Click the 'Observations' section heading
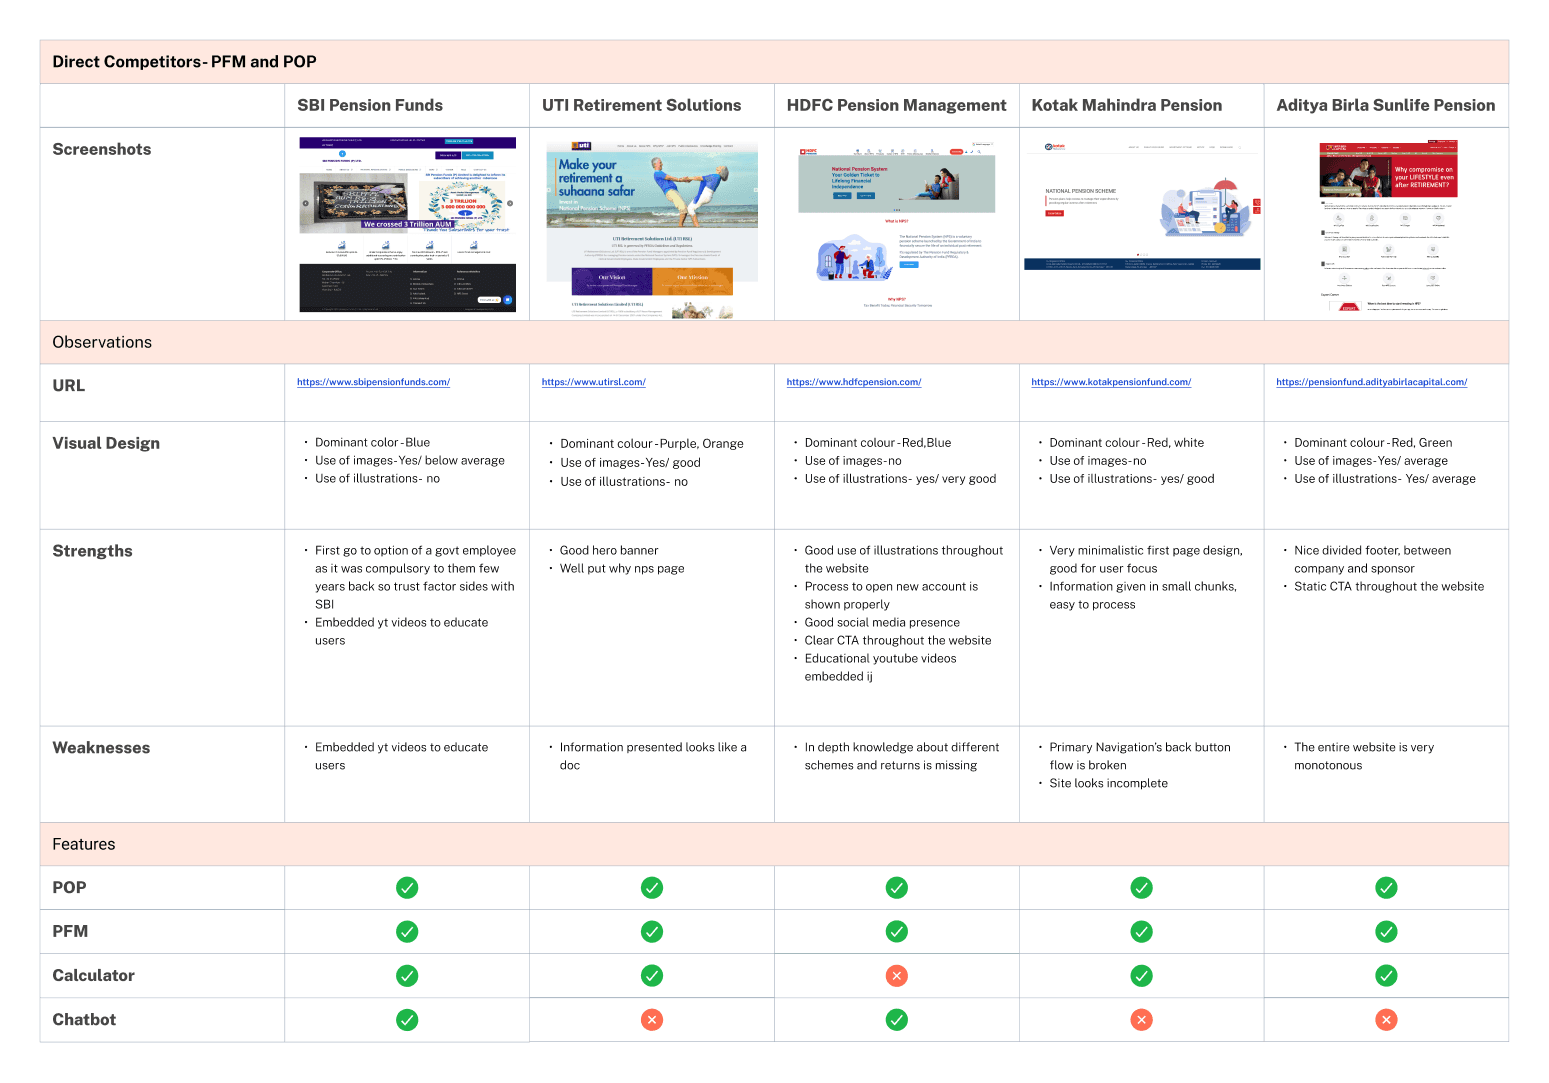The height and width of the screenshot is (1083, 1549). point(102,342)
